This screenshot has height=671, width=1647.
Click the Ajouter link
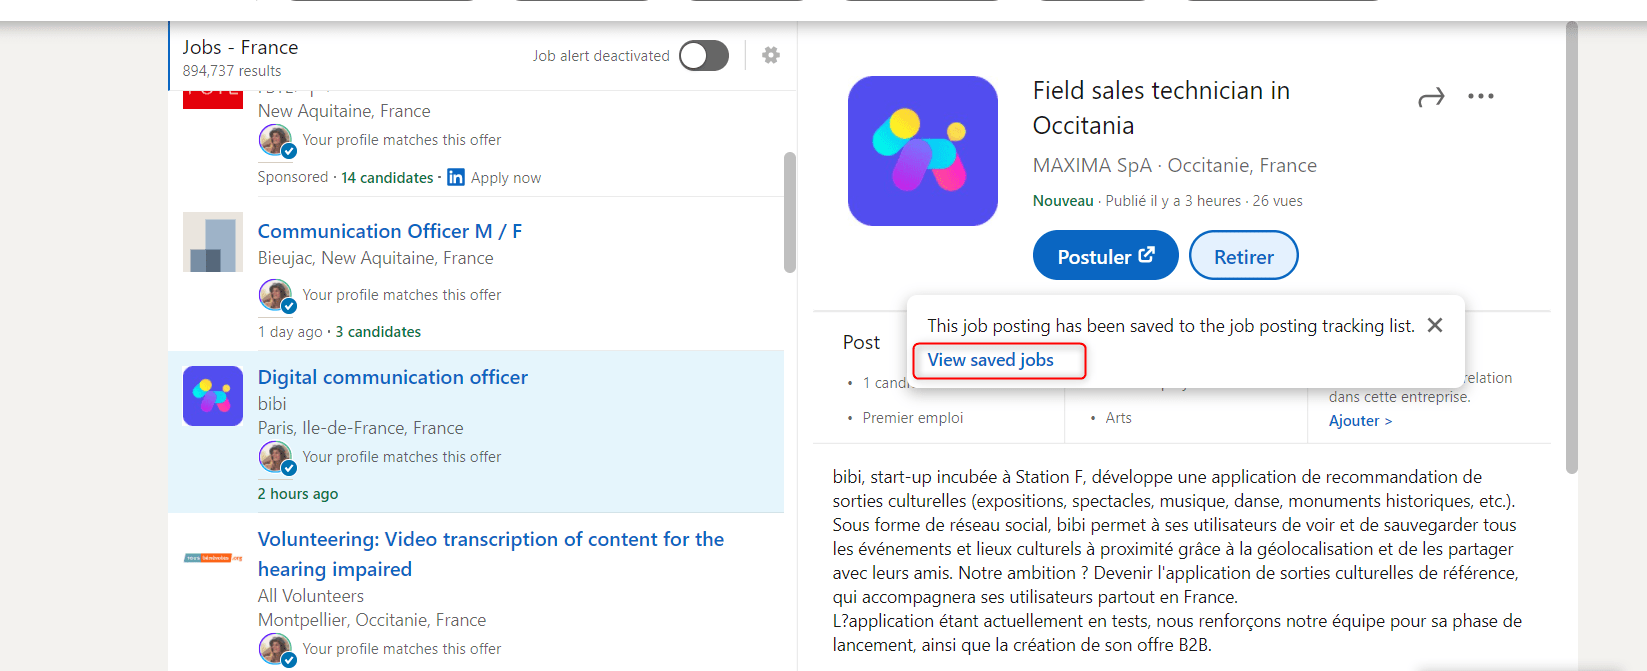1359,421
